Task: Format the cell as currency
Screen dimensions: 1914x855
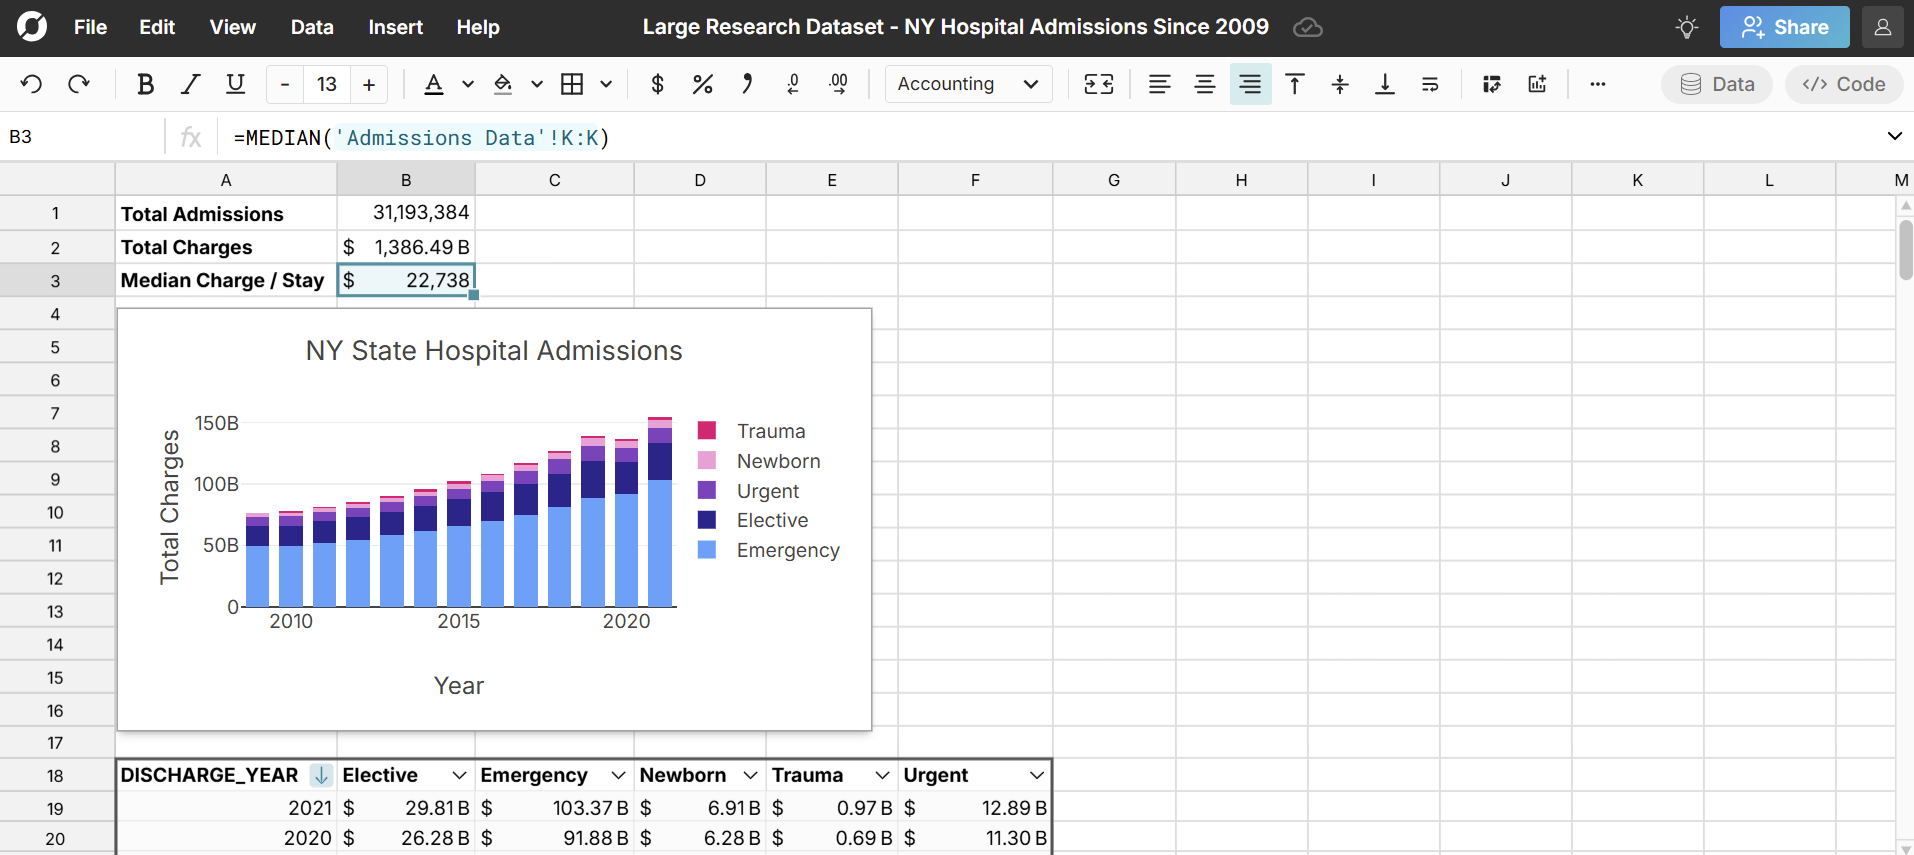Action: pyautogui.click(x=657, y=84)
